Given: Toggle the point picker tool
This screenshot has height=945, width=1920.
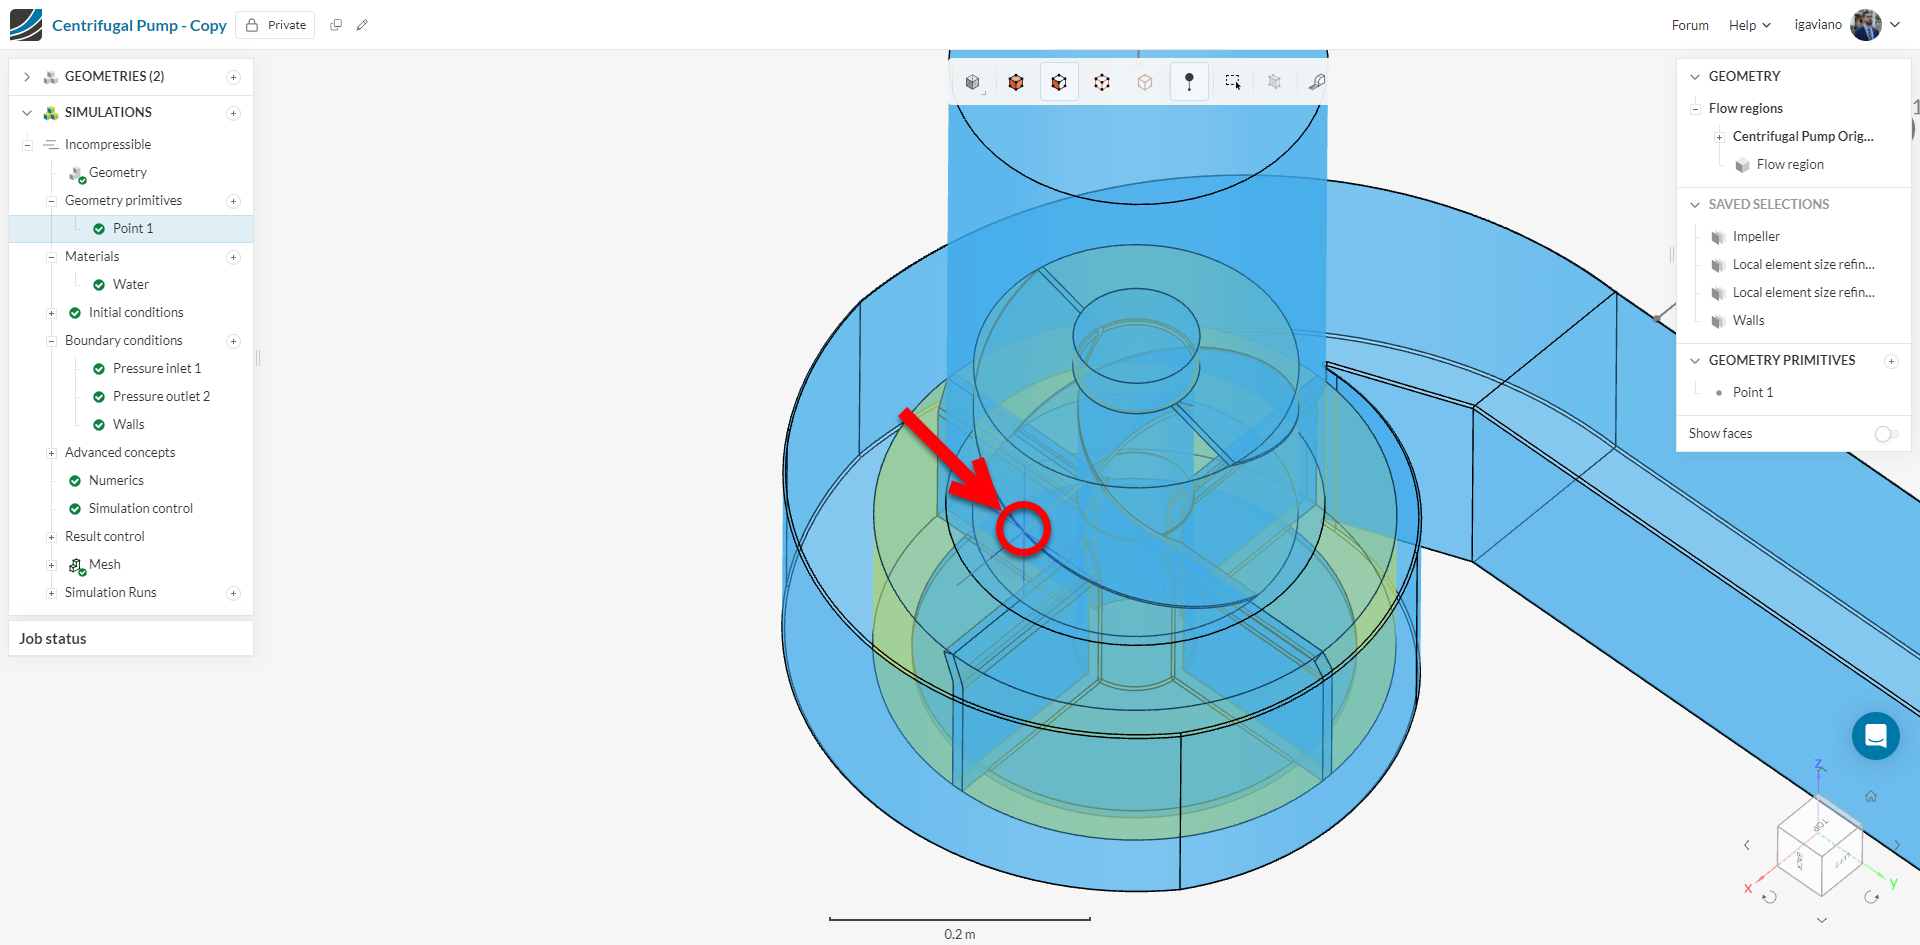Looking at the screenshot, I should coord(1189,82).
